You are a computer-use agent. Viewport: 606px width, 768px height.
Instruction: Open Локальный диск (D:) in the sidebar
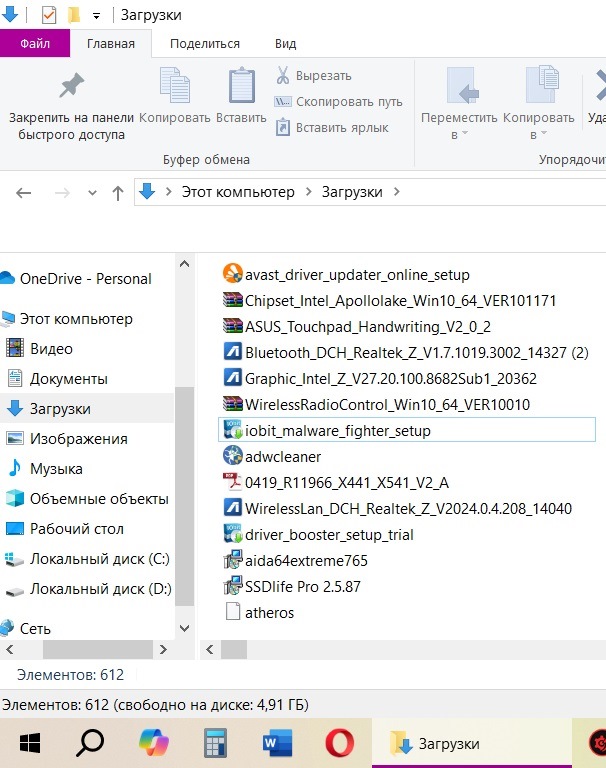(x=88, y=589)
